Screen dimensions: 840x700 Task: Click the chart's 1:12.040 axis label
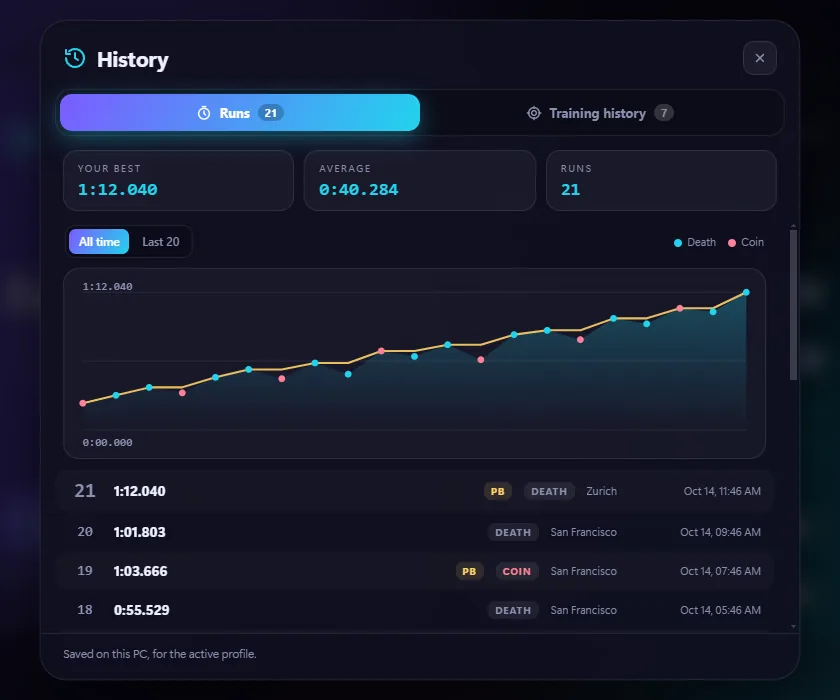pyautogui.click(x=108, y=287)
